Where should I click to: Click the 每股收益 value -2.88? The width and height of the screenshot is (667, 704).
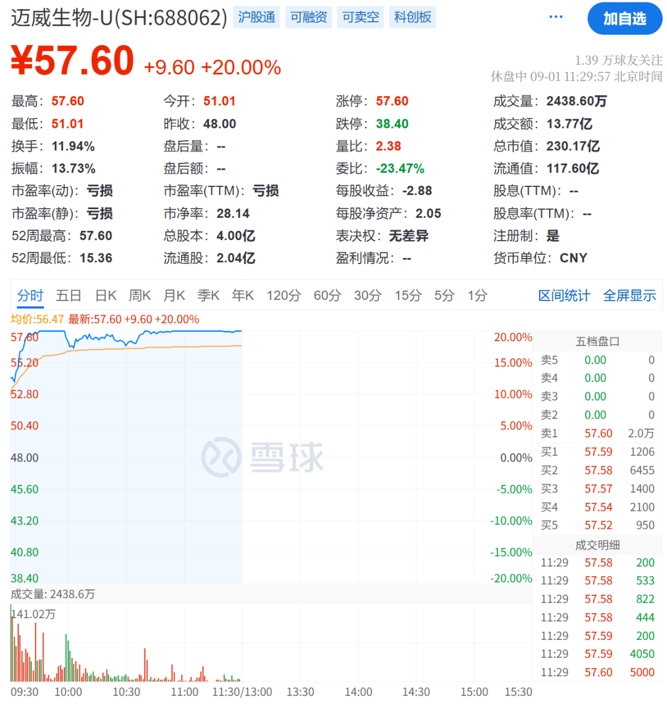click(417, 191)
